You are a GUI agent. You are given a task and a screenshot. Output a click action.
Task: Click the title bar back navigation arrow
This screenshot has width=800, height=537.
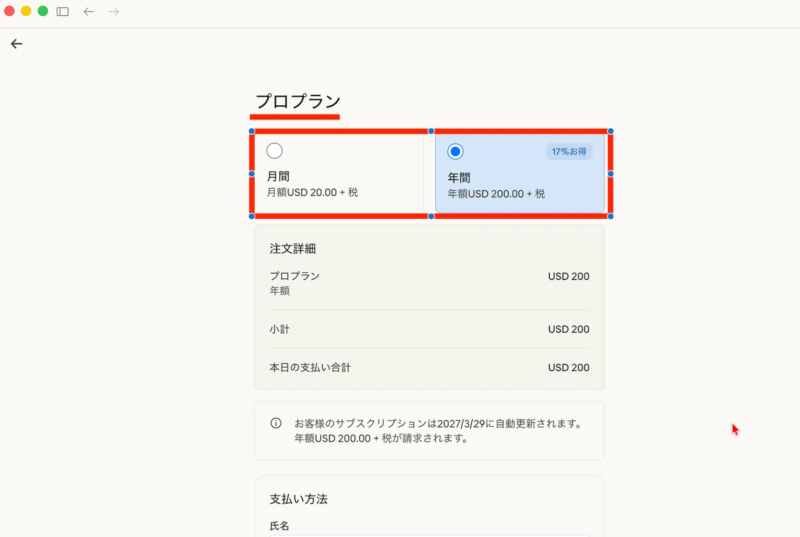(89, 11)
